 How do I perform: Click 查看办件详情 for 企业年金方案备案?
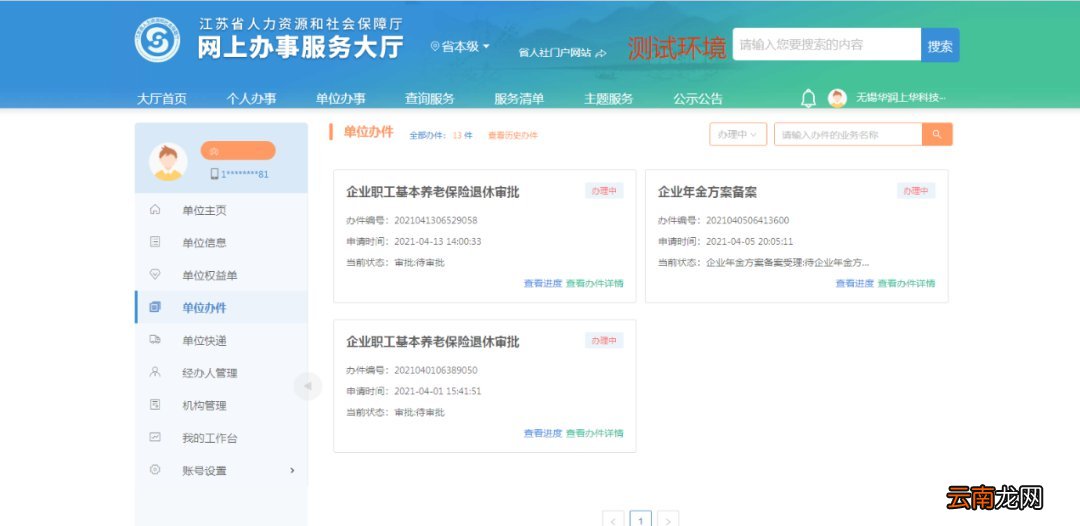click(906, 283)
